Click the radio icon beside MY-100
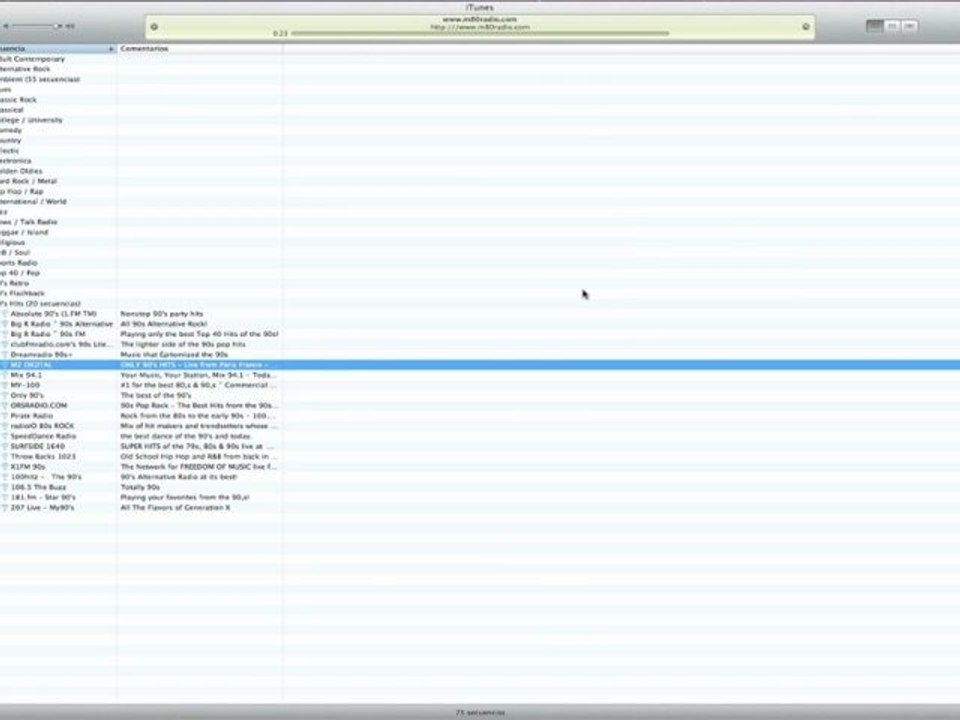This screenshot has height=720, width=960. click(5, 385)
